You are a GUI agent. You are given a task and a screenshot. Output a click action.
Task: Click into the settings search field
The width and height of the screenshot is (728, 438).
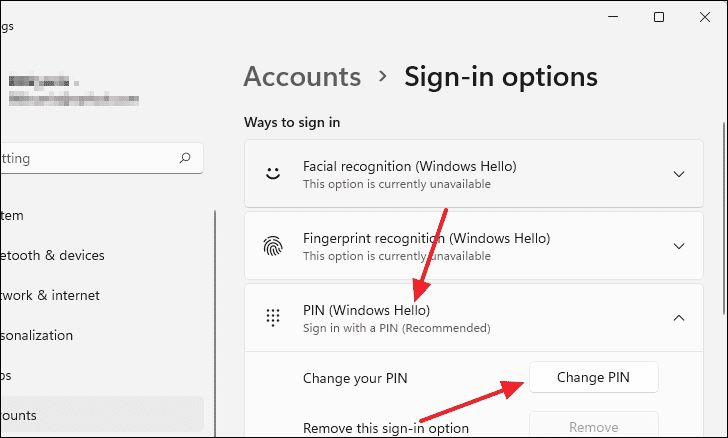click(x=102, y=158)
